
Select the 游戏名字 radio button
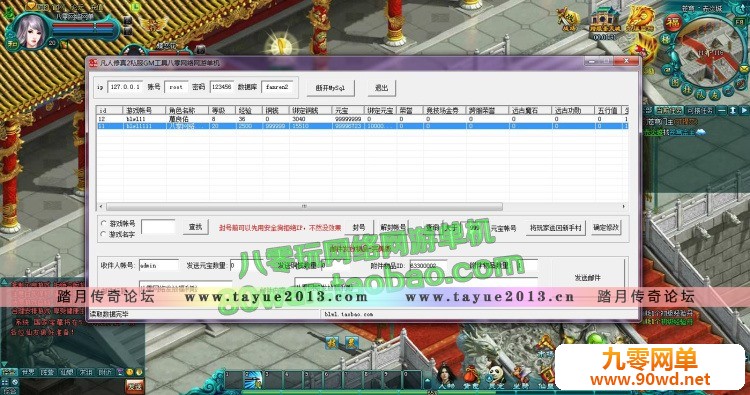tap(103, 234)
